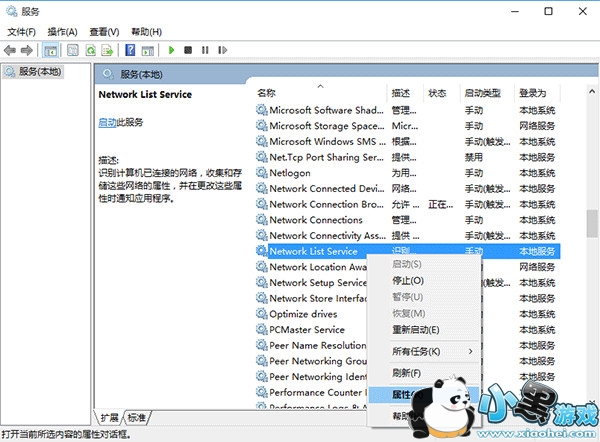Expand 所有任务(K) submenu
Screen dimensions: 600x442
424,351
